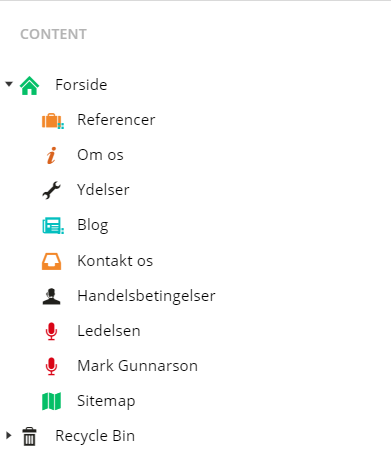
Task: Click the microphone icon next to Mark Gunnarson
Action: pos(51,366)
